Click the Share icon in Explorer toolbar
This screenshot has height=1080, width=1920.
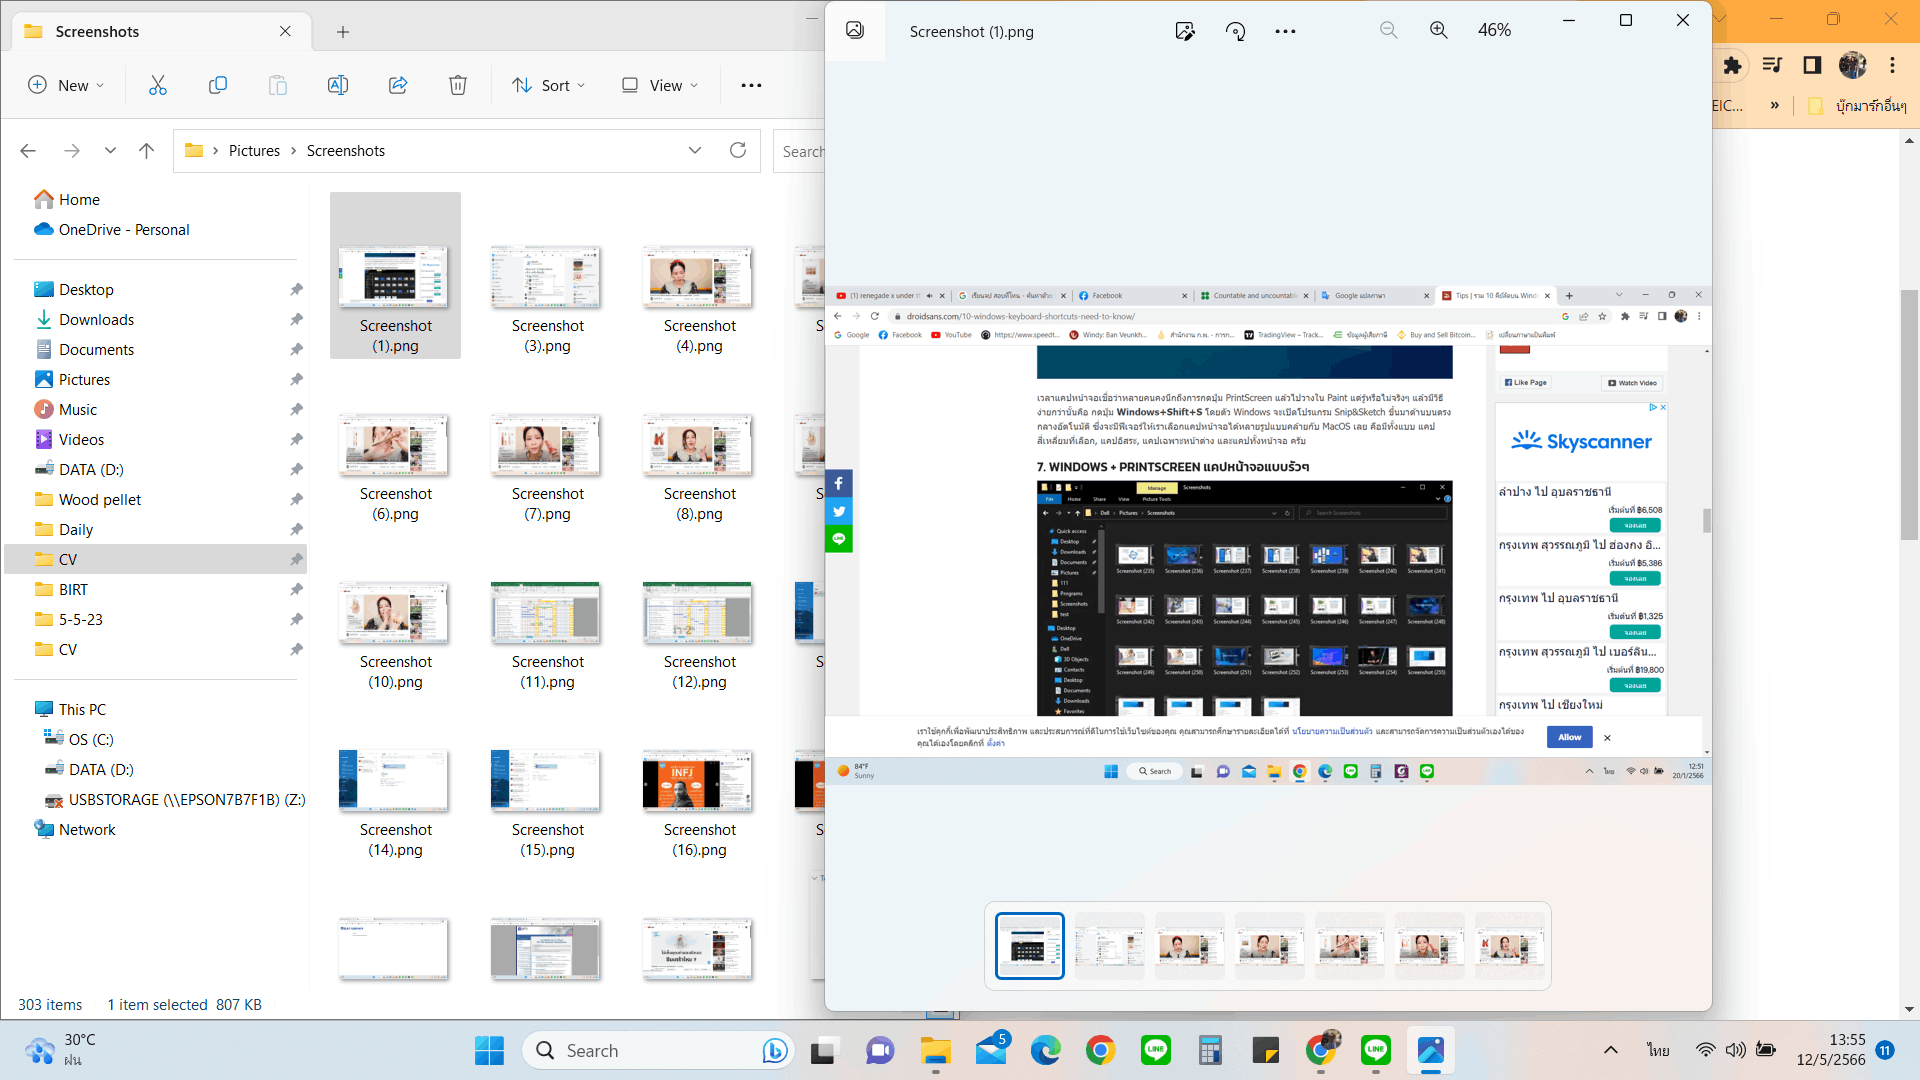click(398, 85)
